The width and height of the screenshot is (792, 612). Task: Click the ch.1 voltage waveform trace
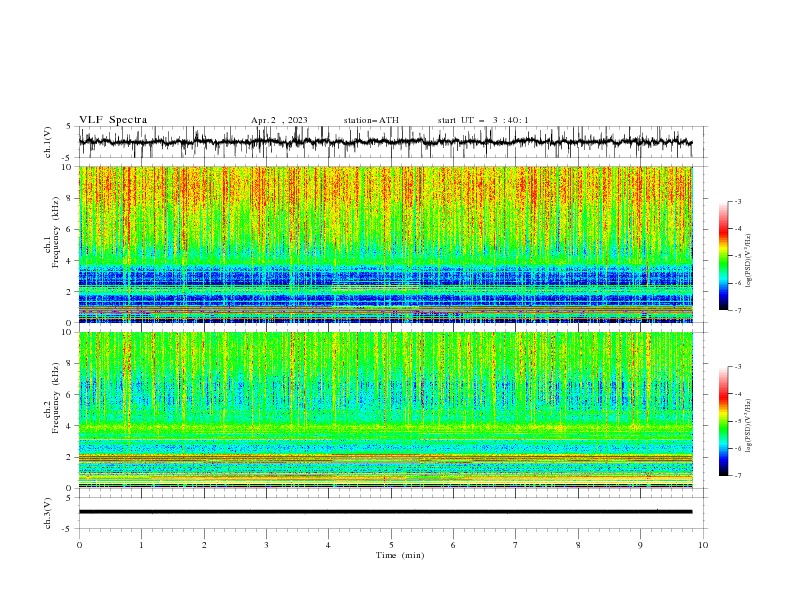pyautogui.click(x=385, y=142)
